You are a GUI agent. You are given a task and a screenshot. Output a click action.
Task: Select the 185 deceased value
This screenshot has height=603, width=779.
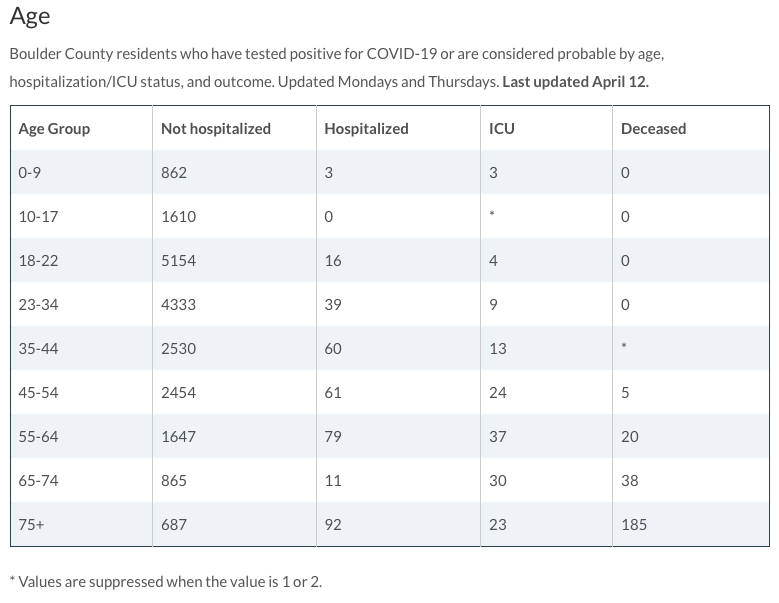(634, 525)
